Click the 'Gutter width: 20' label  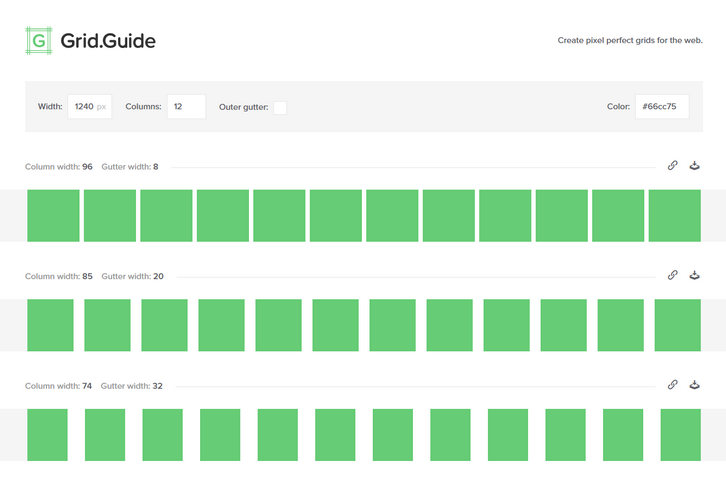click(132, 276)
